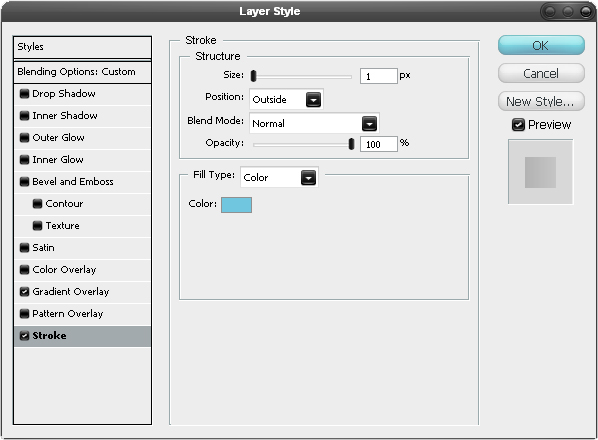Click the Opacity slider handle
This screenshot has height=440, width=598.
click(x=351, y=144)
